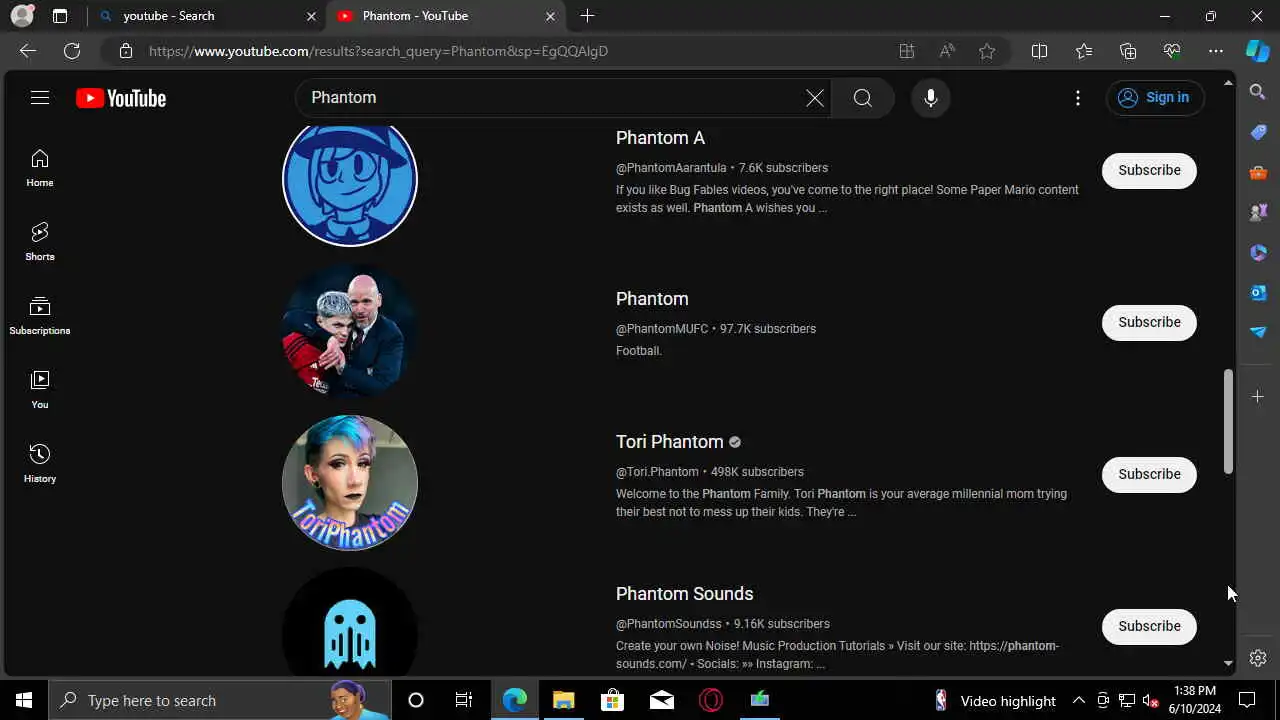Screen dimensions: 1280x720
Task: Open tab actions menu
Action: pyautogui.click(x=60, y=16)
